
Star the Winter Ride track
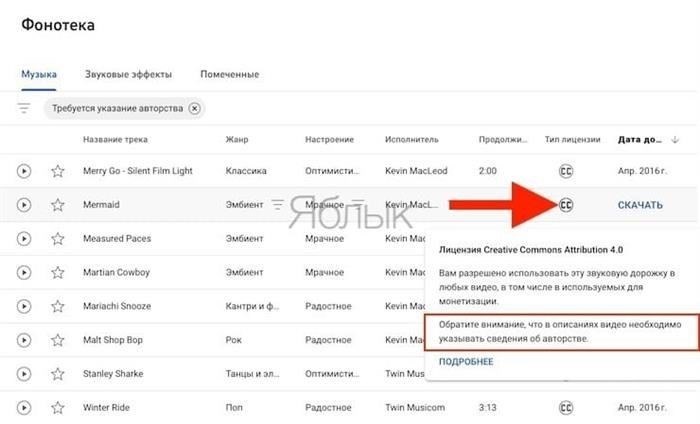click(x=58, y=407)
